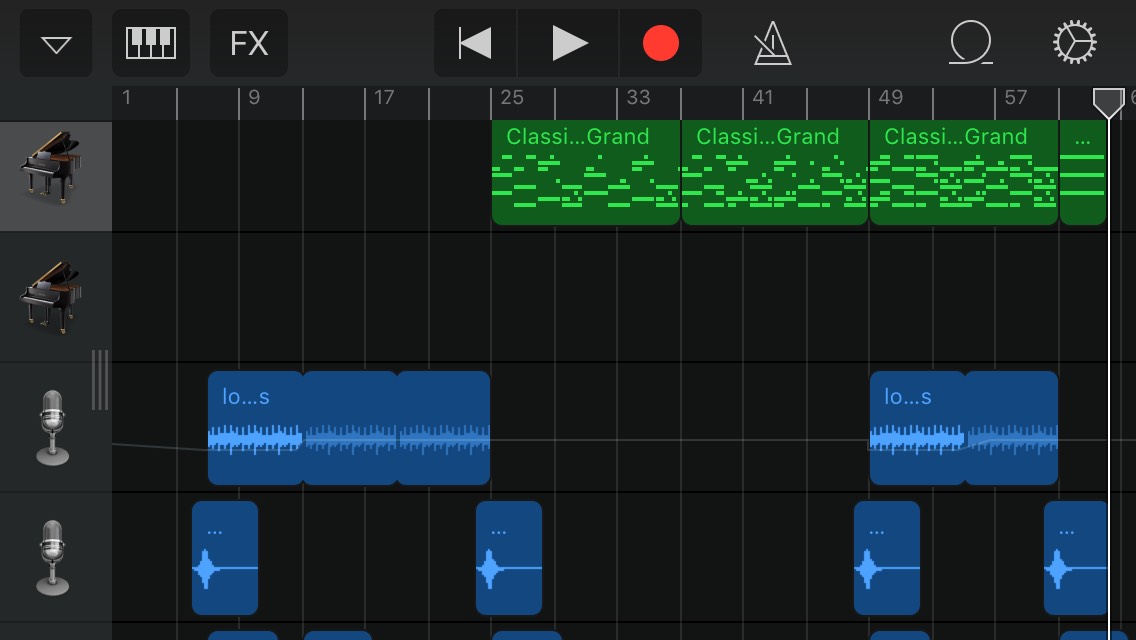This screenshot has width=1136, height=640.
Task: Tap bar 17 on the ruler
Action: [384, 98]
